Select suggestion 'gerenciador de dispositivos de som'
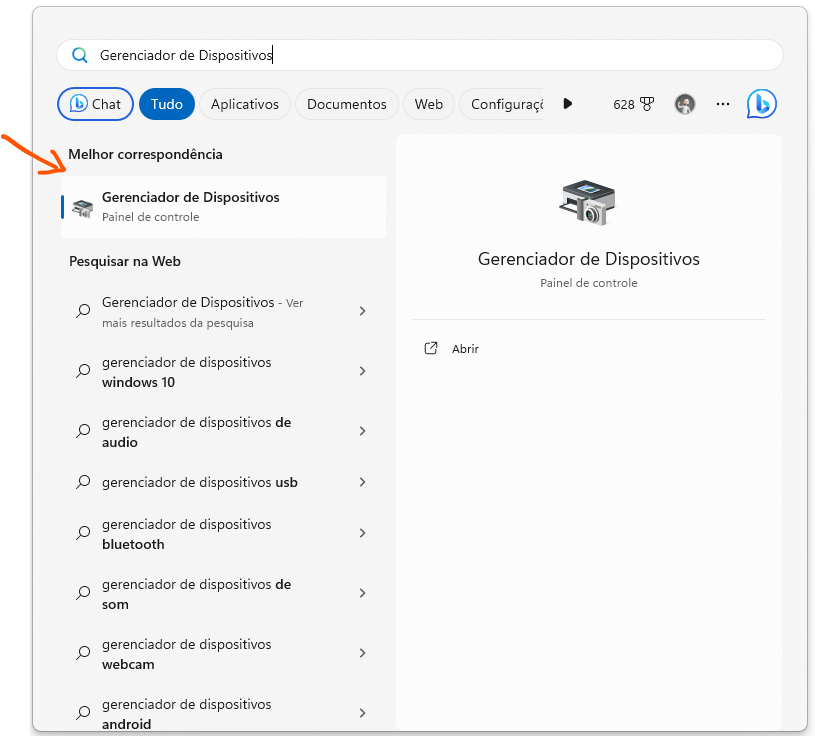 (x=224, y=594)
